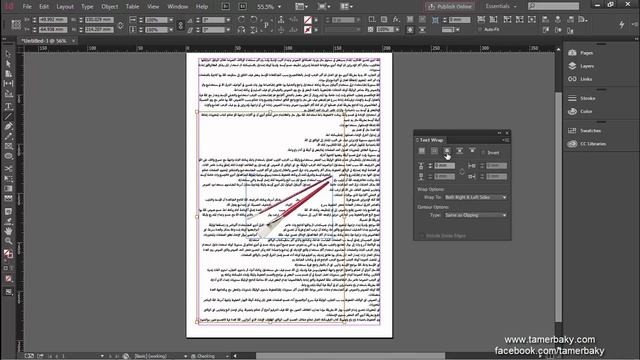Choose Jump Object wrap icon
The width and height of the screenshot is (640, 360).
pyautogui.click(x=460, y=151)
